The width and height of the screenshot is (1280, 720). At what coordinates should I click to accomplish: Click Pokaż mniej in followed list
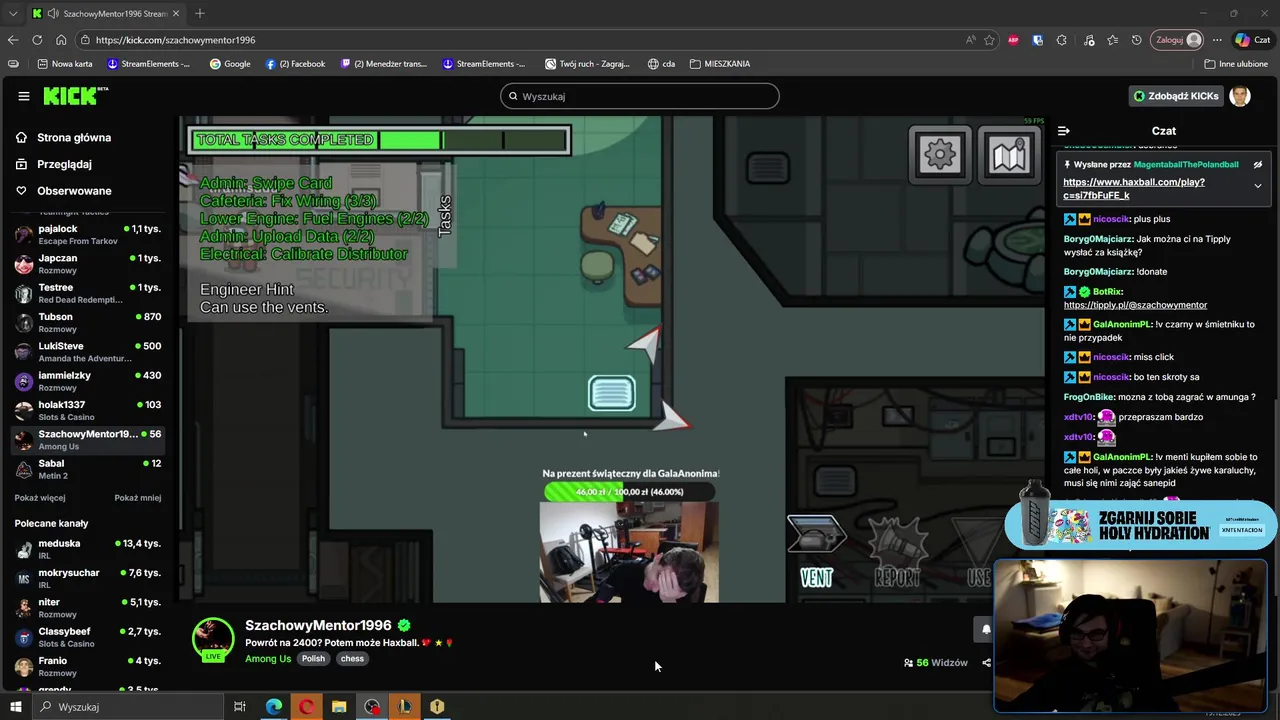click(x=137, y=498)
